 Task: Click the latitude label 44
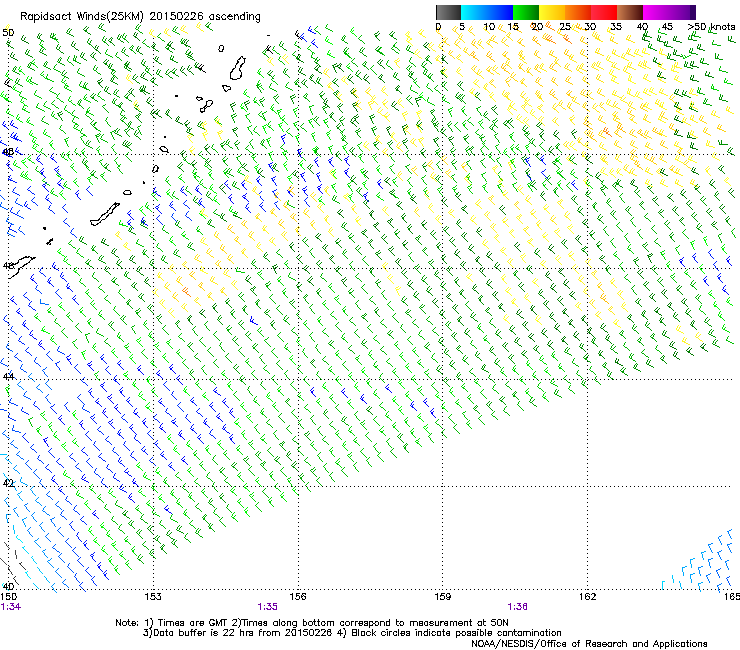tap(8, 377)
